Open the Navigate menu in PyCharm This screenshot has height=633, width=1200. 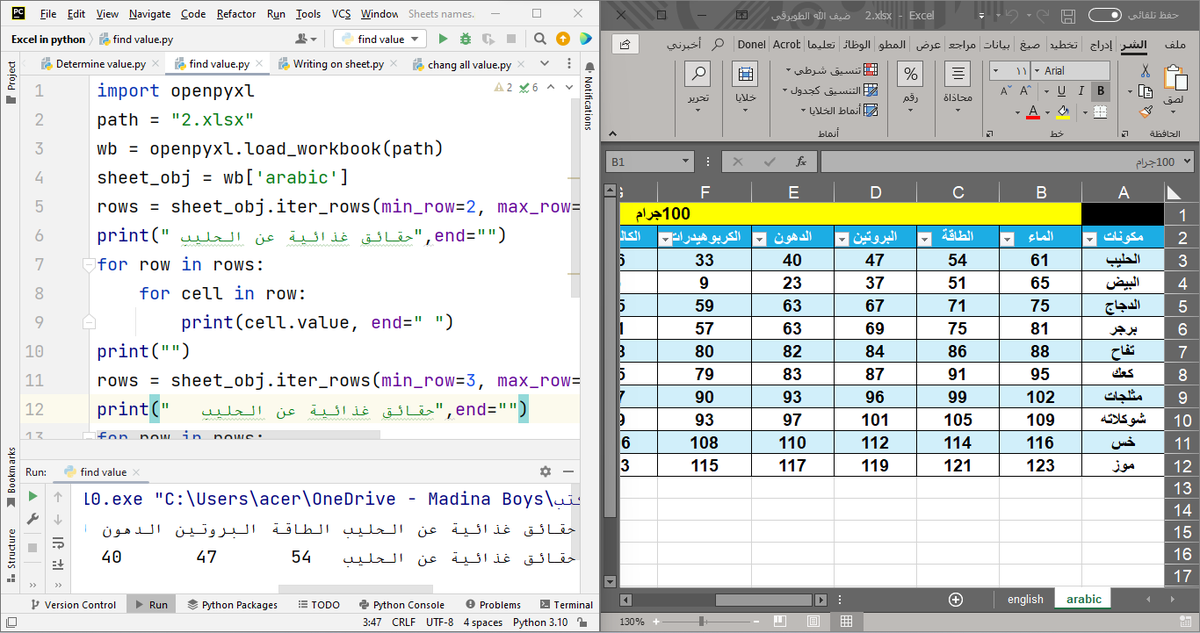point(149,14)
